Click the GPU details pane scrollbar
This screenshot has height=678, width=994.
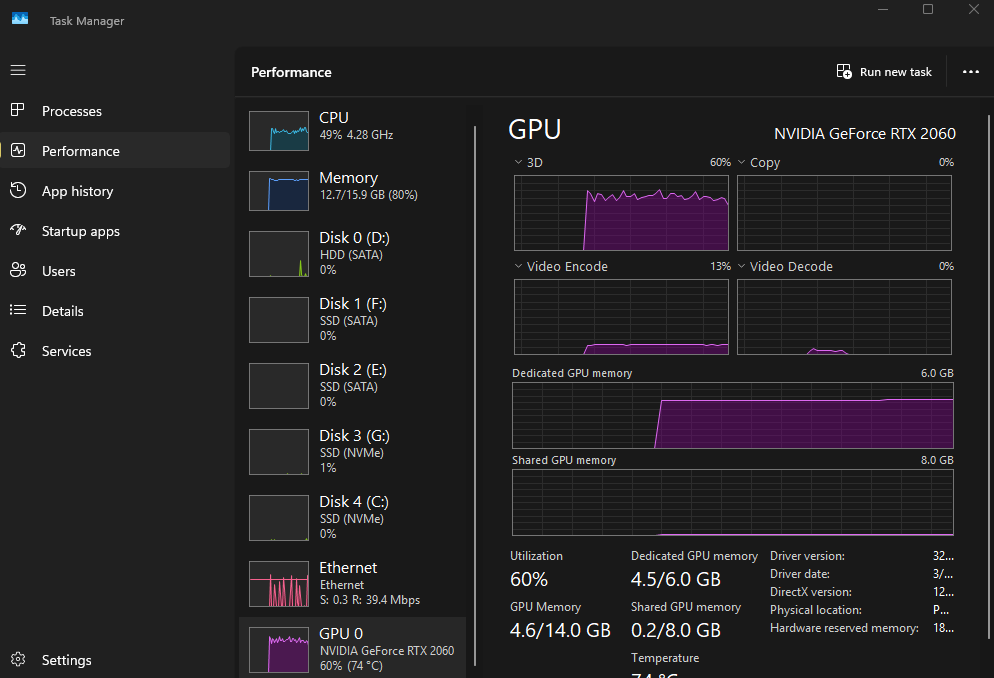pos(988,377)
